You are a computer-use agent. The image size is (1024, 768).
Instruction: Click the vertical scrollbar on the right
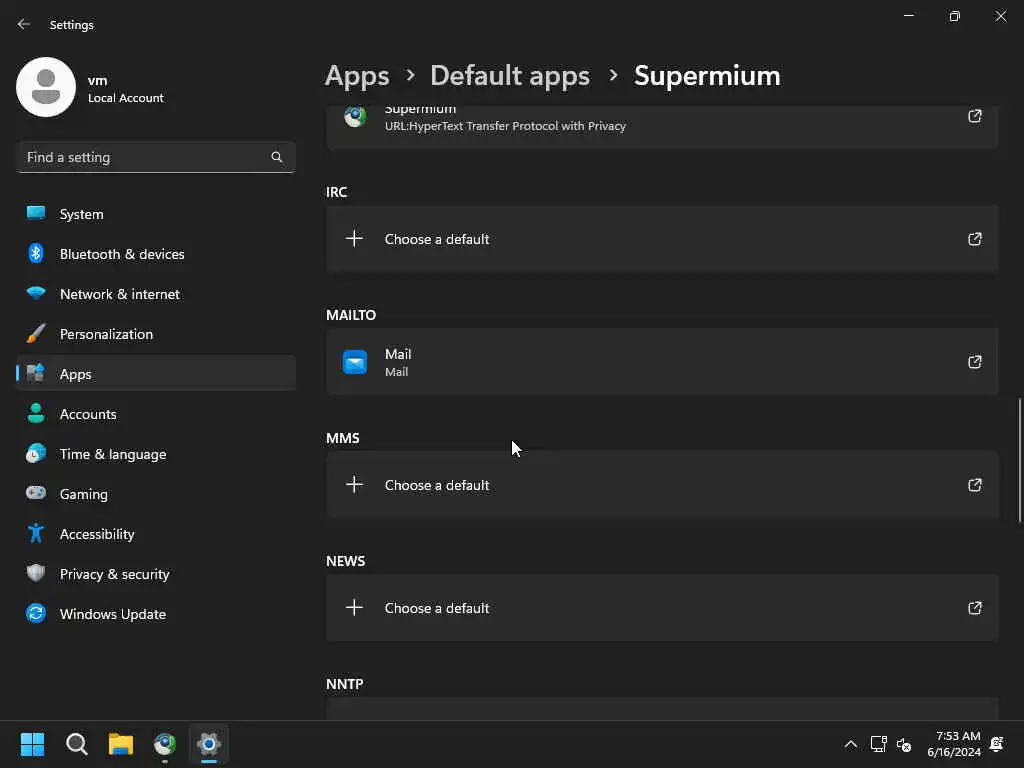pyautogui.click(x=1019, y=460)
